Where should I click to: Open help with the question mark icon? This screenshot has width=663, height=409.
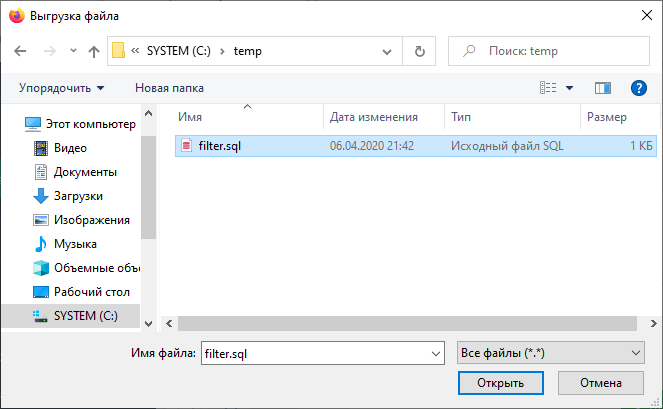(x=638, y=88)
